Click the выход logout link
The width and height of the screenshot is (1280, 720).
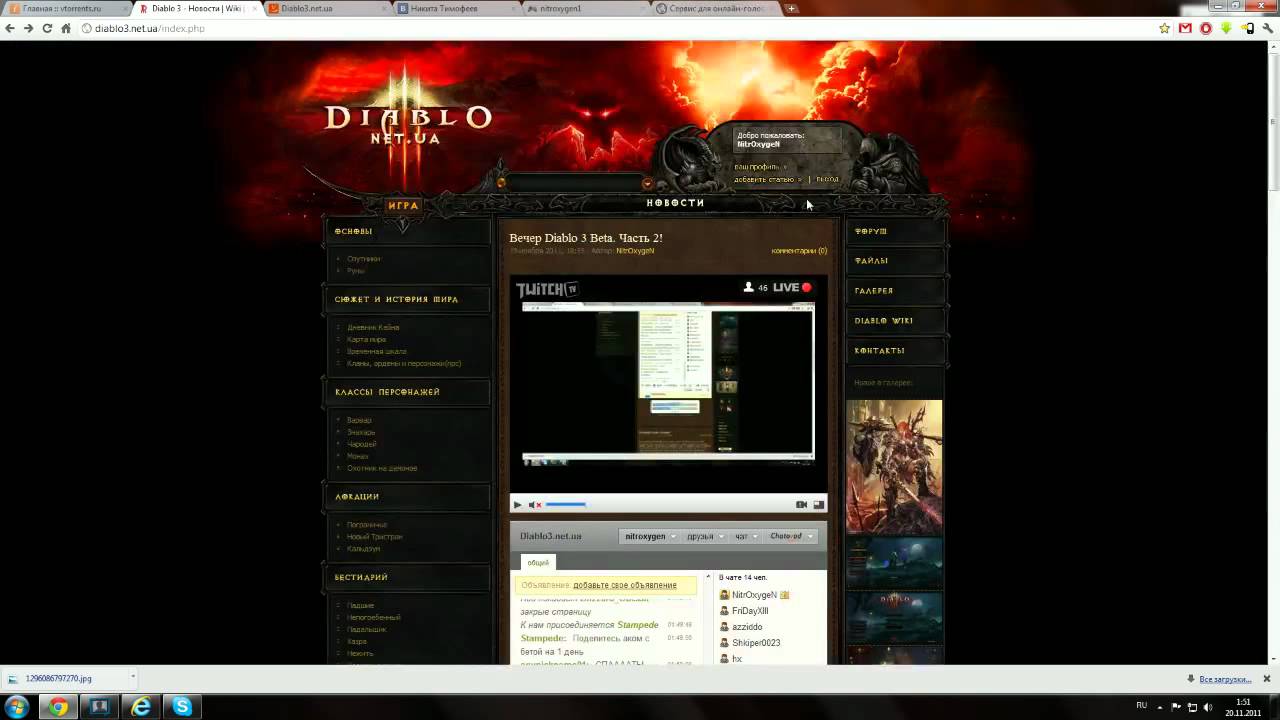click(x=828, y=180)
